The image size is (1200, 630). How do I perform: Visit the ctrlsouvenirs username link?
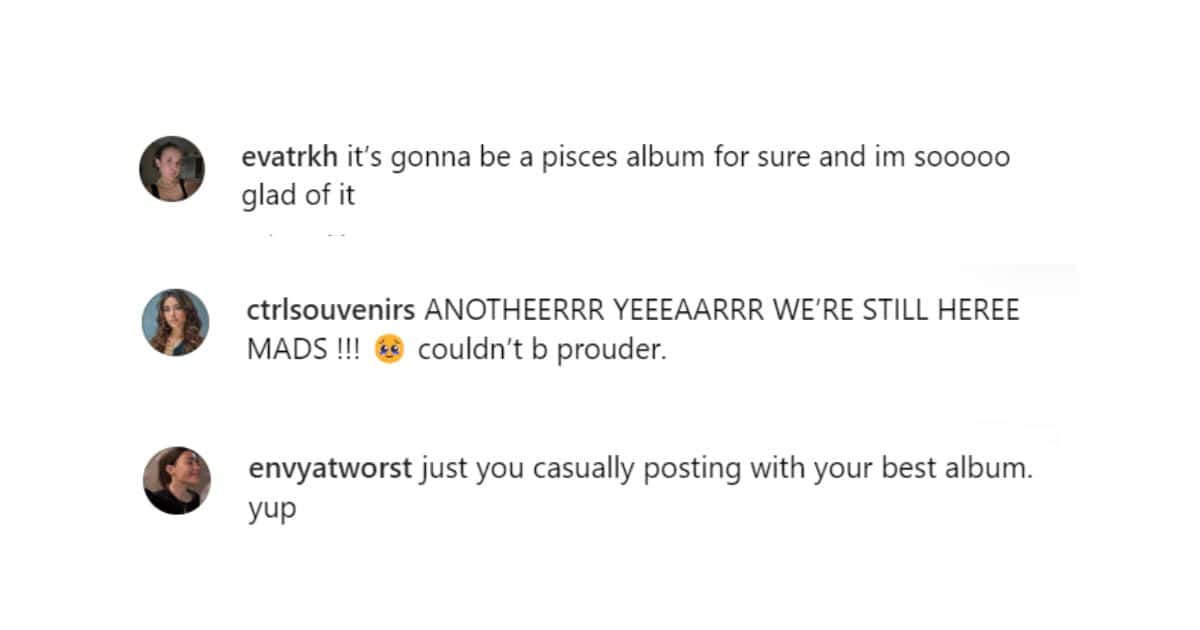coord(332,310)
